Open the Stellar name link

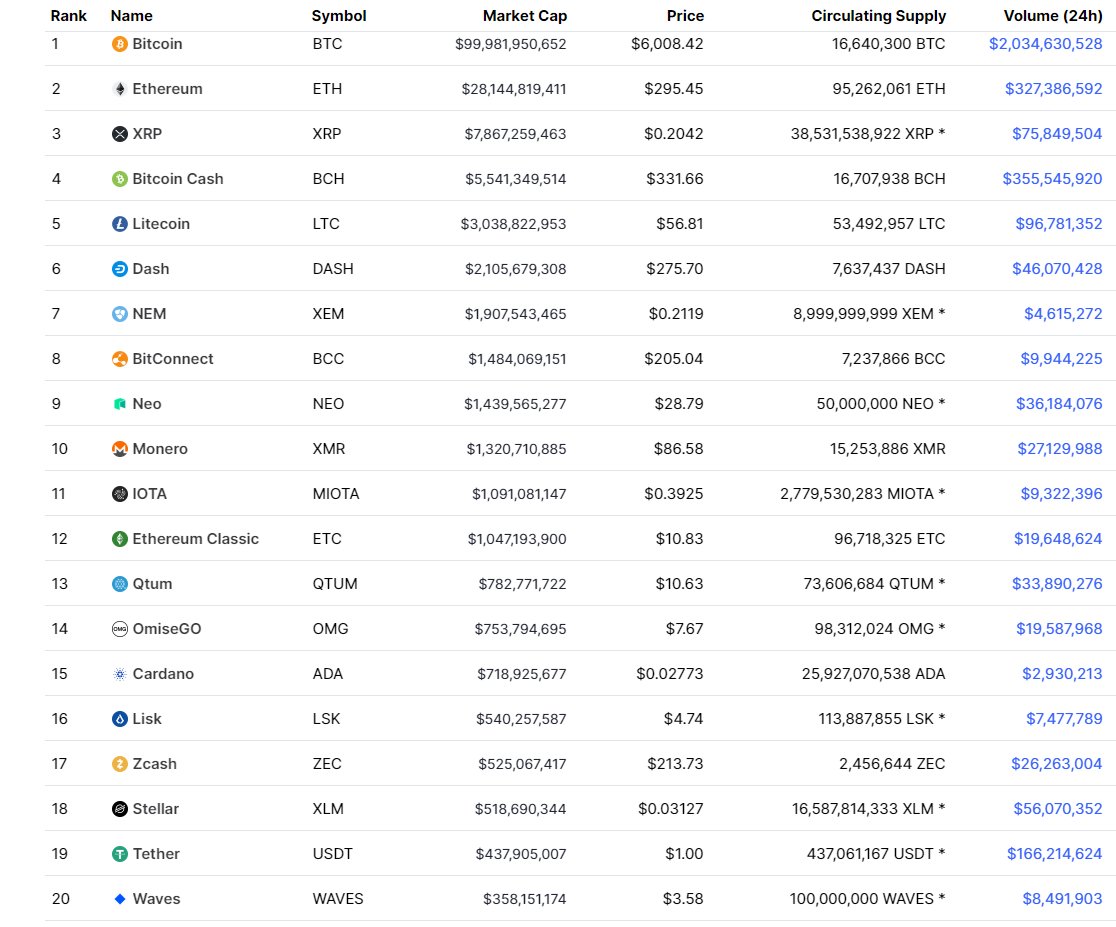pos(156,809)
